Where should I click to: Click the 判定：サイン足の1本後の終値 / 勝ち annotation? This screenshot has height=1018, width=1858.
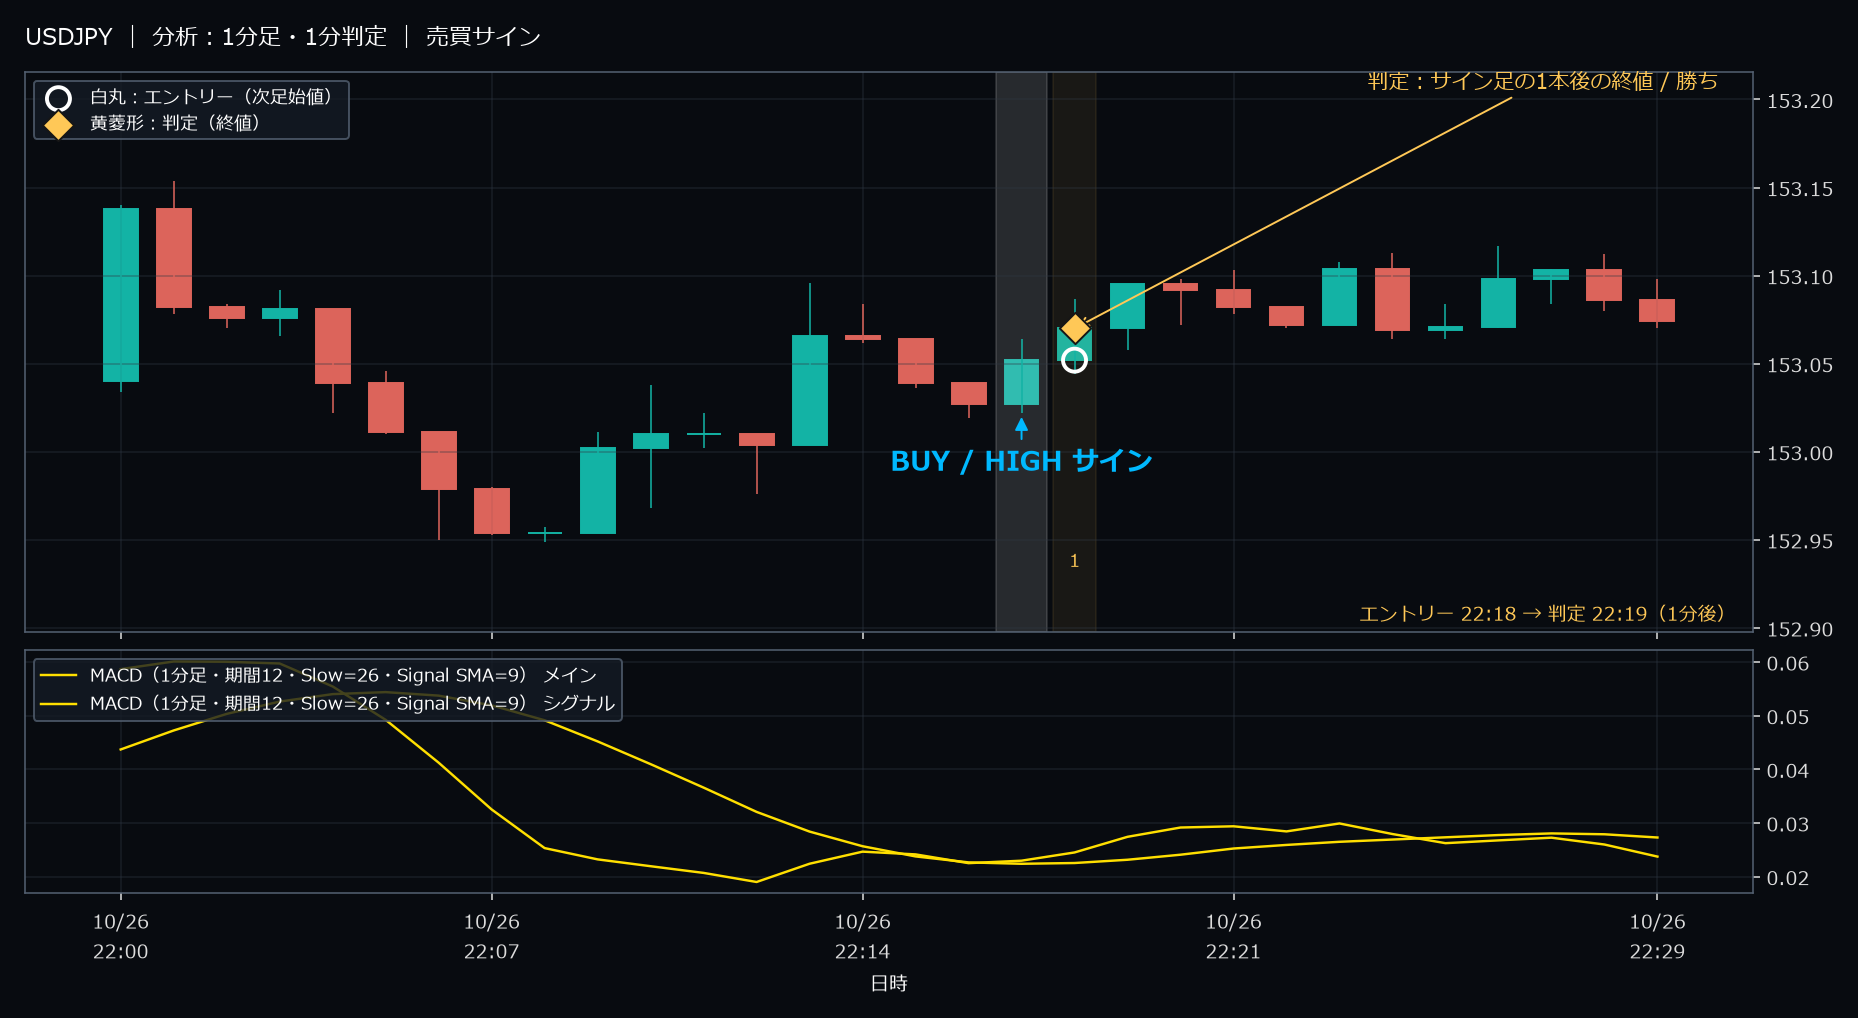(1542, 81)
